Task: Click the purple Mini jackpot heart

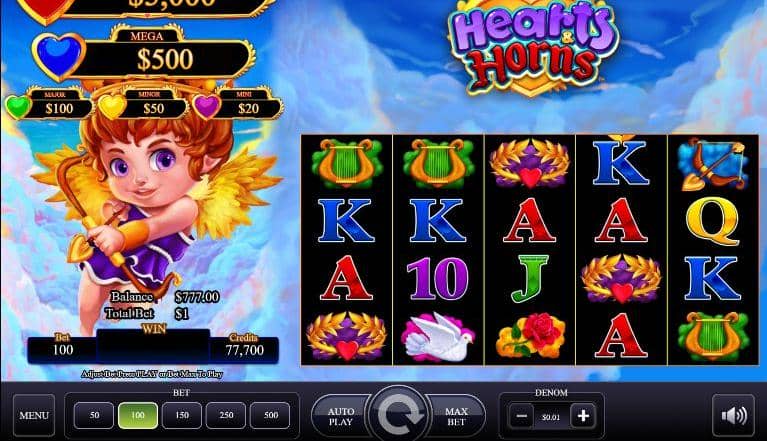Action: (206, 107)
